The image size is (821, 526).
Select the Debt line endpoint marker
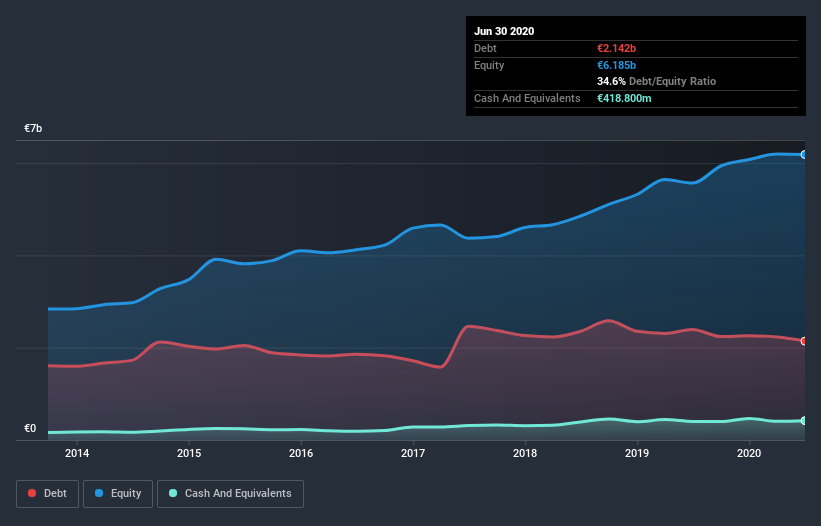(x=804, y=341)
